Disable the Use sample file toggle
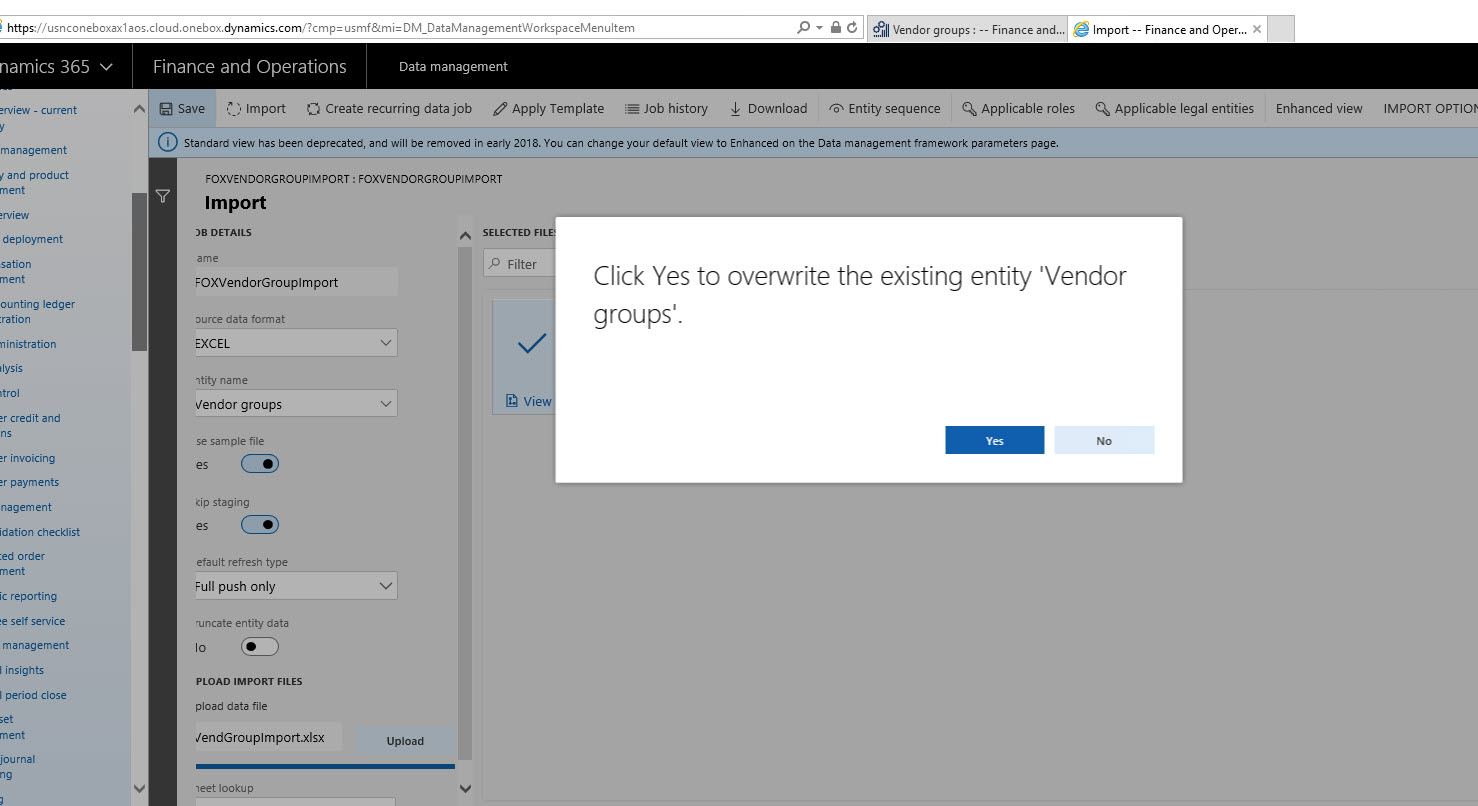The image size is (1478, 806). 259,463
